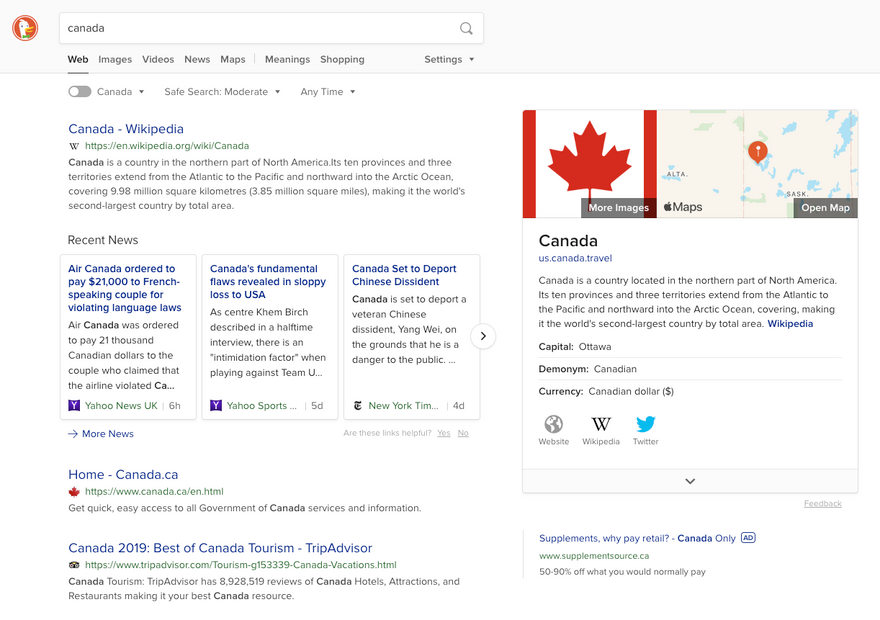Click the magnifying glass search icon
Viewport: 880px width, 620px height.
pyautogui.click(x=466, y=28)
